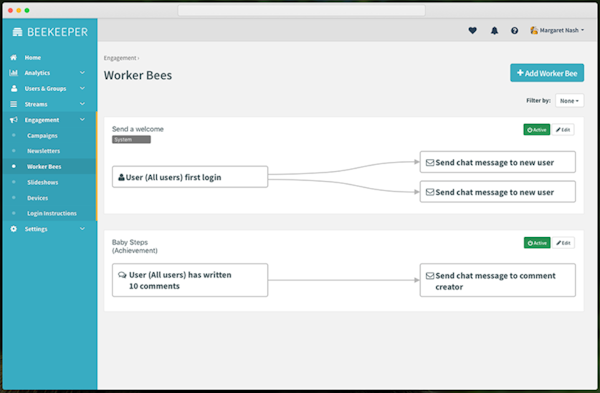Click the Streams list icon
The height and width of the screenshot is (393, 600).
coord(13,104)
